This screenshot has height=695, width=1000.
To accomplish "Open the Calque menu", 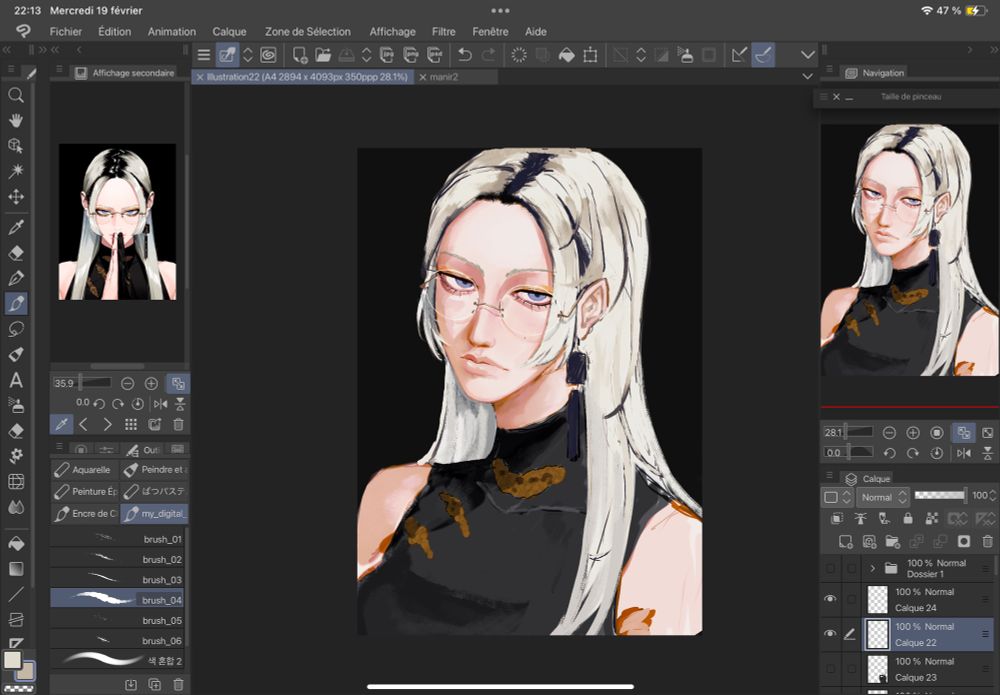I will coord(229,31).
